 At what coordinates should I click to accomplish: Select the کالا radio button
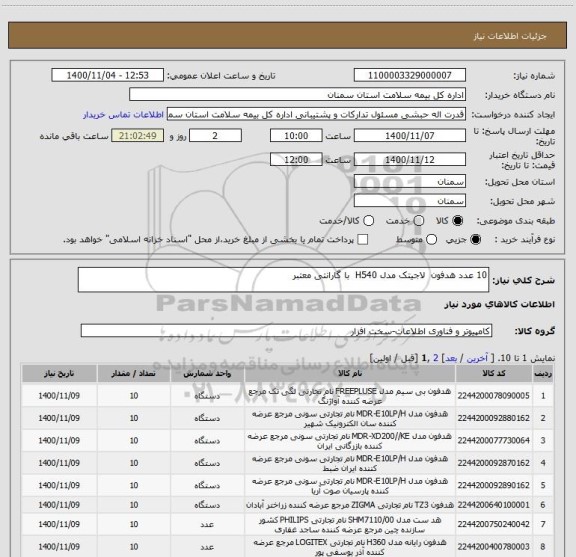(x=458, y=220)
